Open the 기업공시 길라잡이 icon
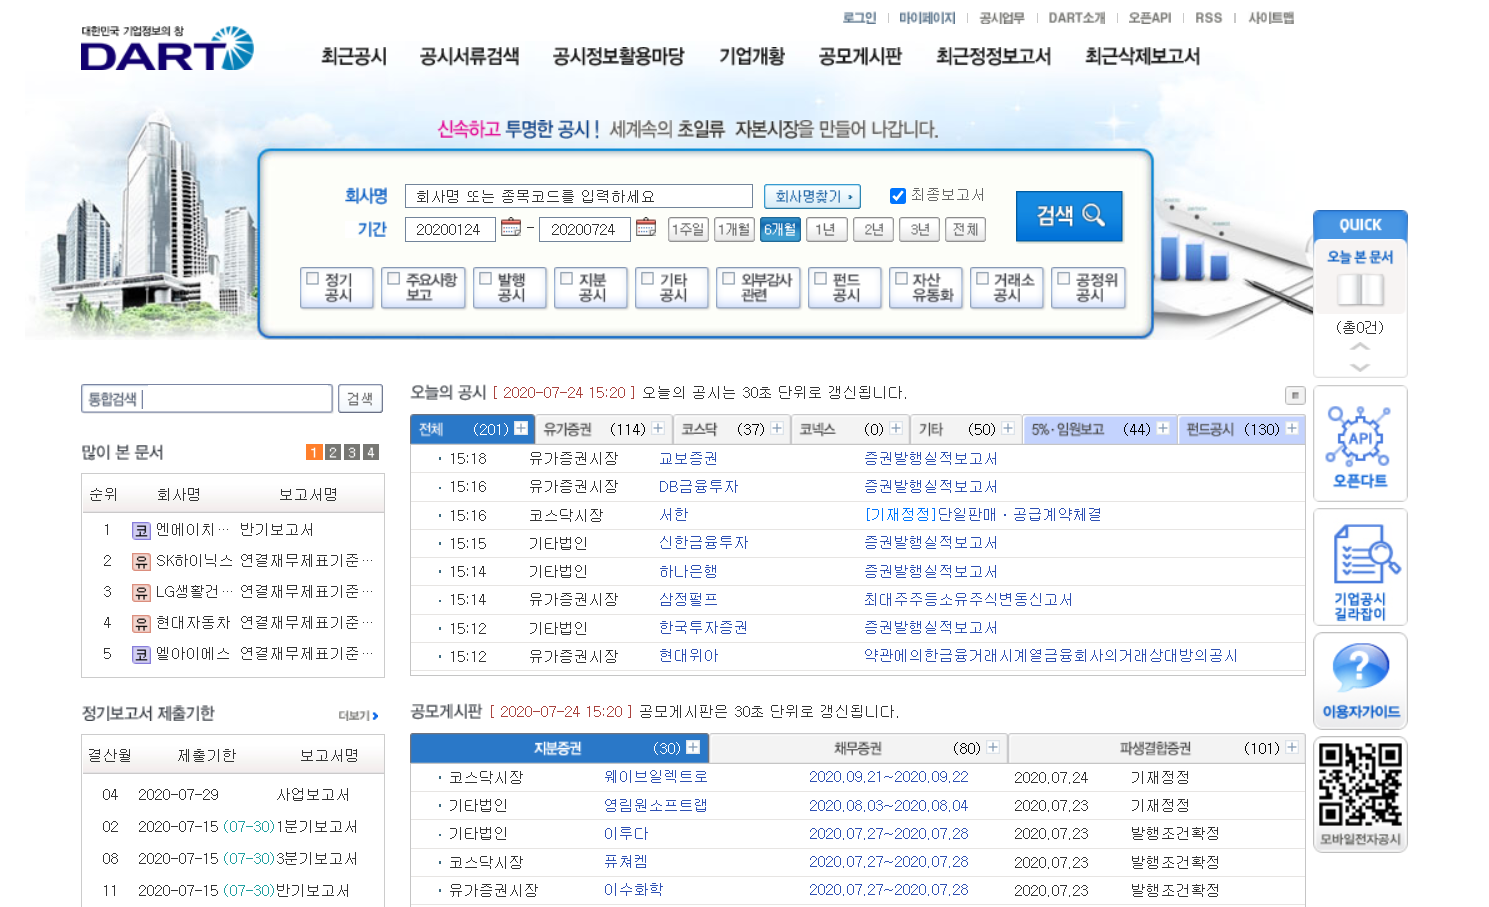The height and width of the screenshot is (907, 1489). tap(1359, 567)
